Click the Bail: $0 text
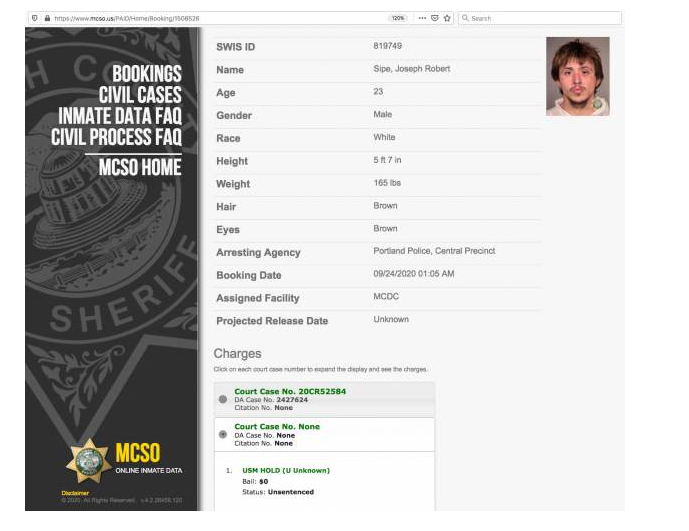 [x=255, y=481]
